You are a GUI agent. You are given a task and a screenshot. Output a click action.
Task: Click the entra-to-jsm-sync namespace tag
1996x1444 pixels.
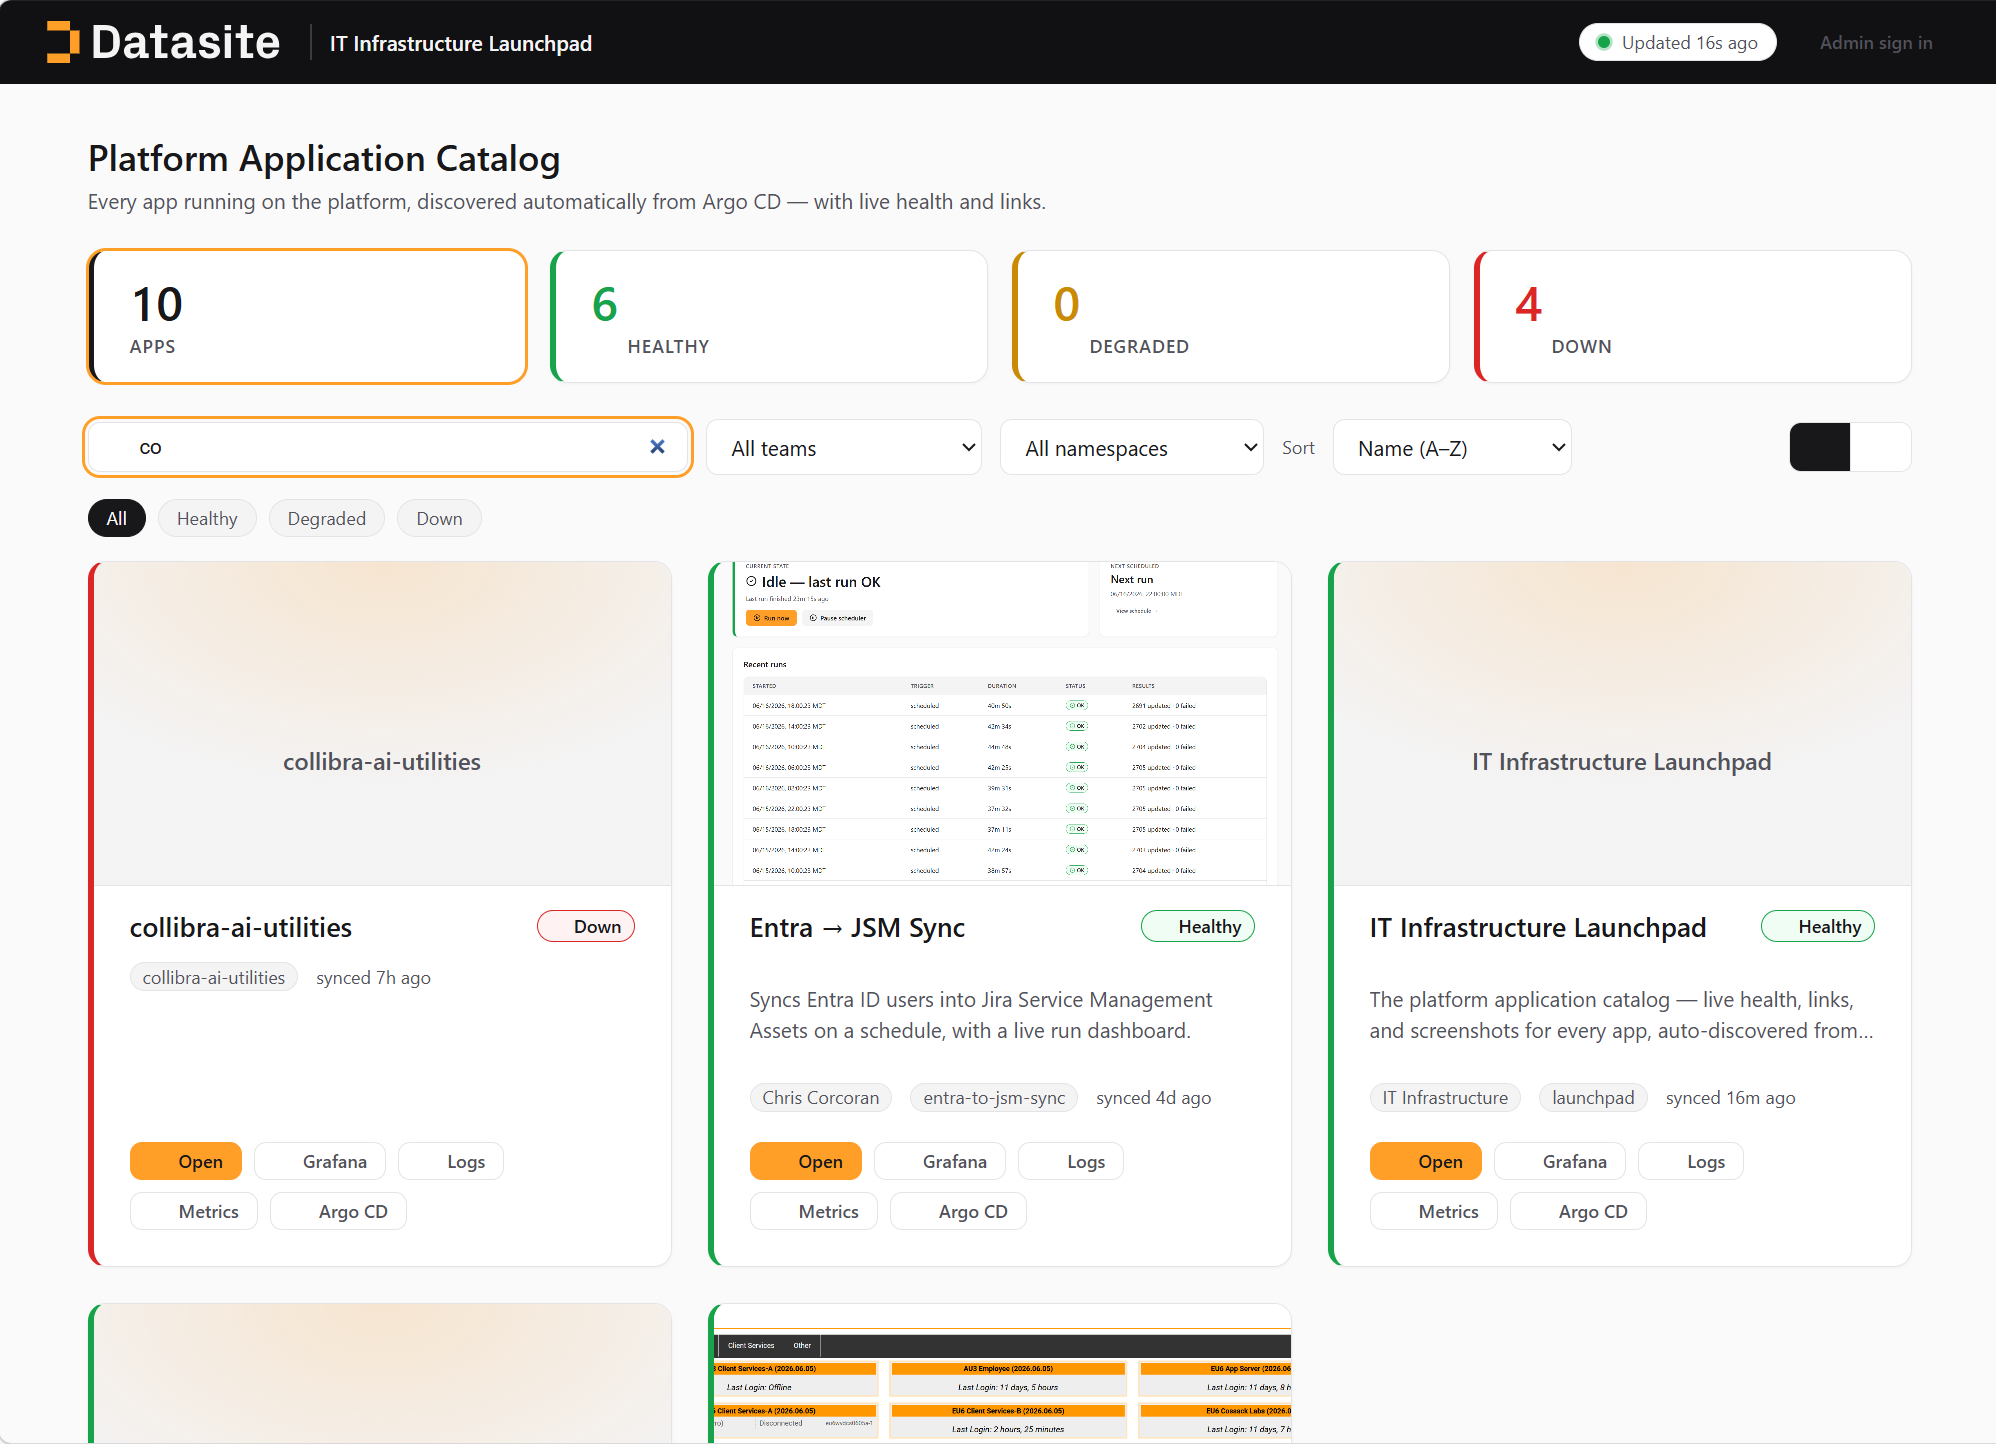(x=994, y=1097)
